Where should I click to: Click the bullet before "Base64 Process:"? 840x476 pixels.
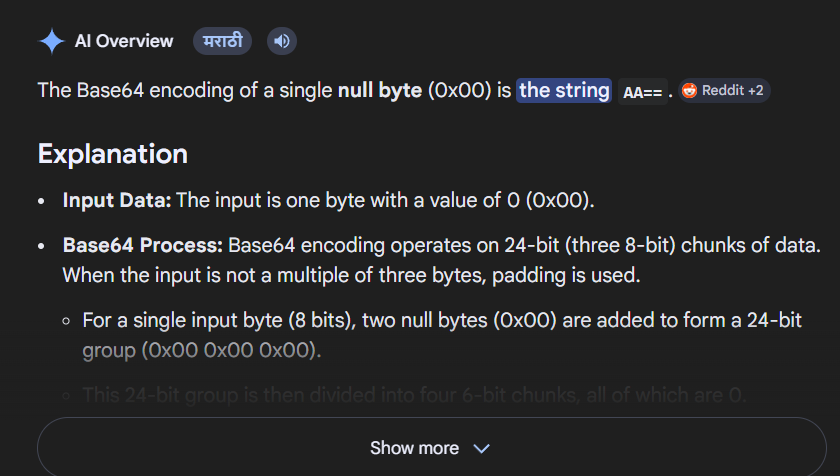tap(42, 247)
